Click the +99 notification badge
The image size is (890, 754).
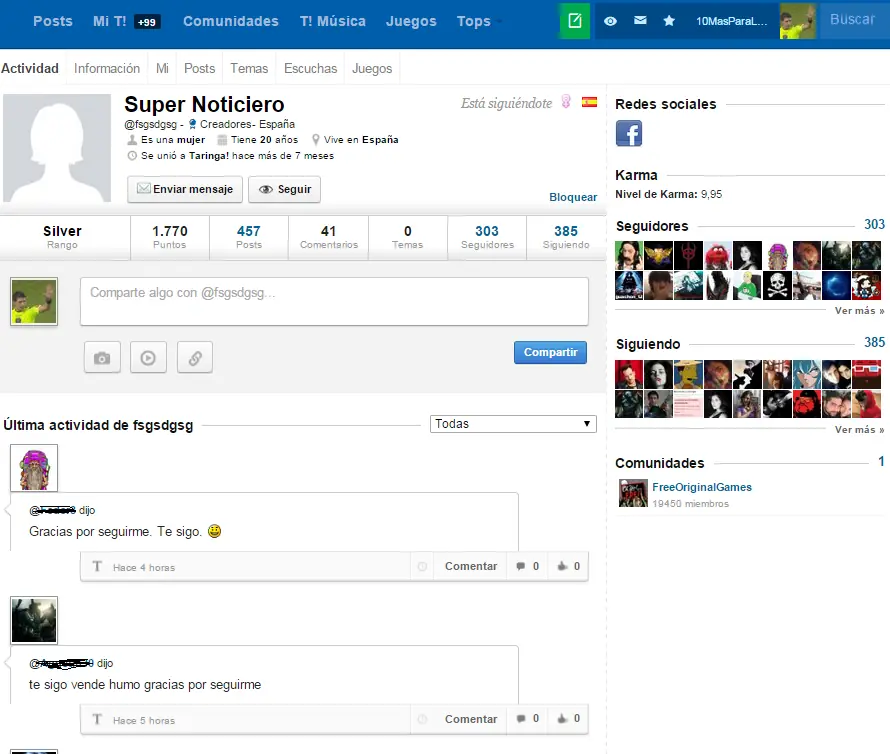click(147, 22)
